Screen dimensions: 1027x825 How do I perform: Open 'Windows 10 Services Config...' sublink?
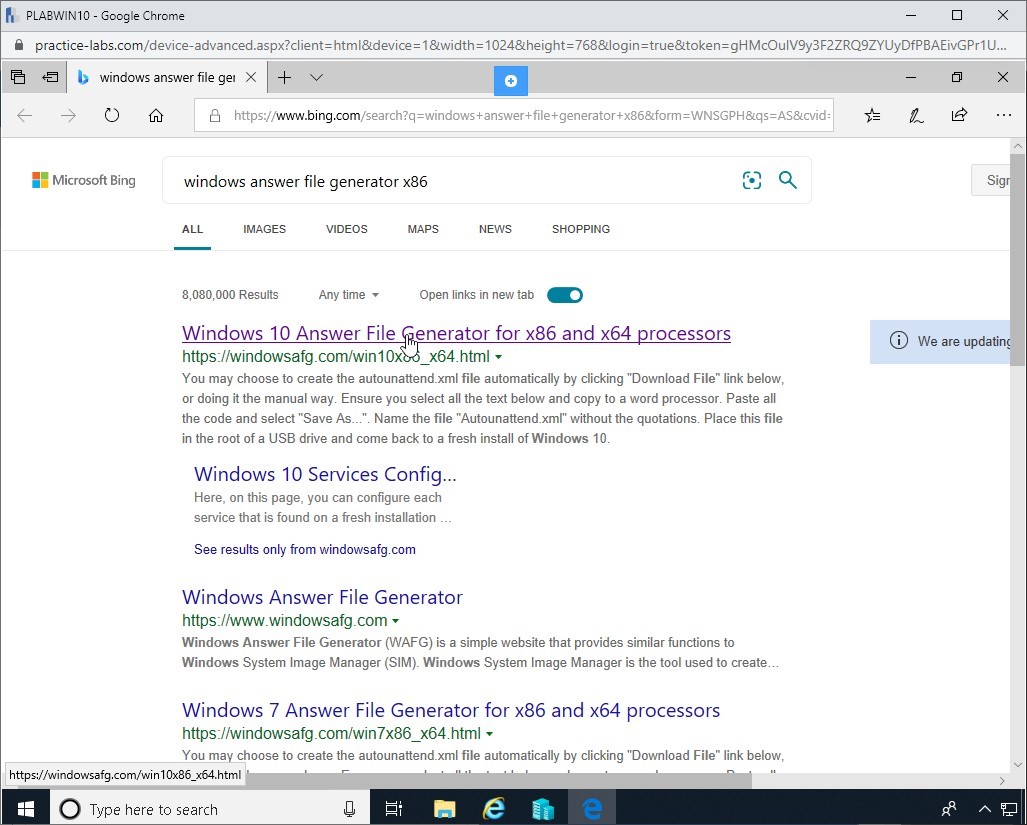point(325,474)
